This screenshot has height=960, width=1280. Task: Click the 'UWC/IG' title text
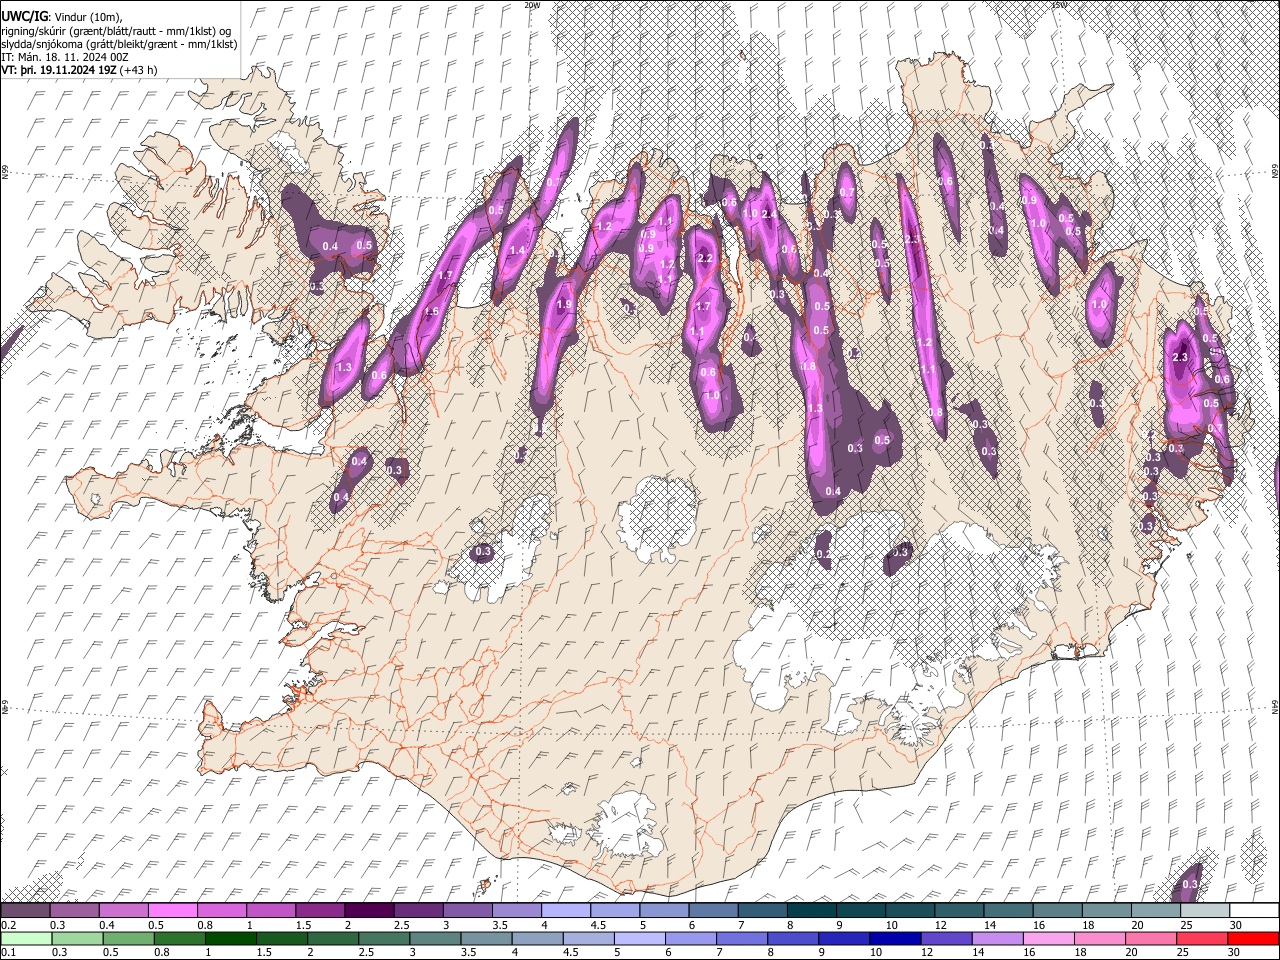(x=24, y=17)
